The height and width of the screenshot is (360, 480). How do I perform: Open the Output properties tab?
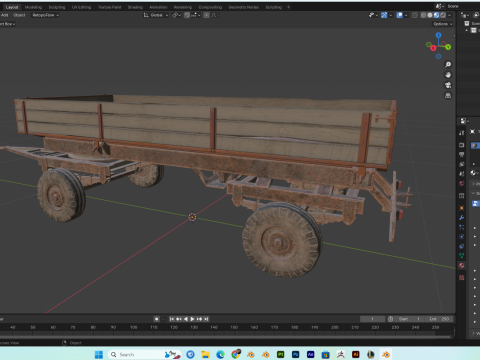pos(462,155)
